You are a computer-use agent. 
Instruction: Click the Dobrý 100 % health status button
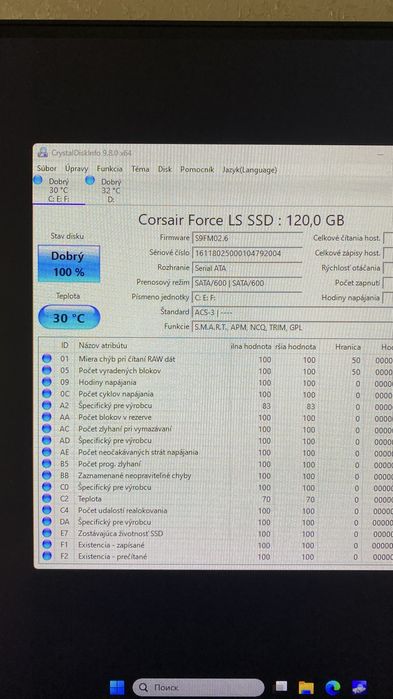69,263
